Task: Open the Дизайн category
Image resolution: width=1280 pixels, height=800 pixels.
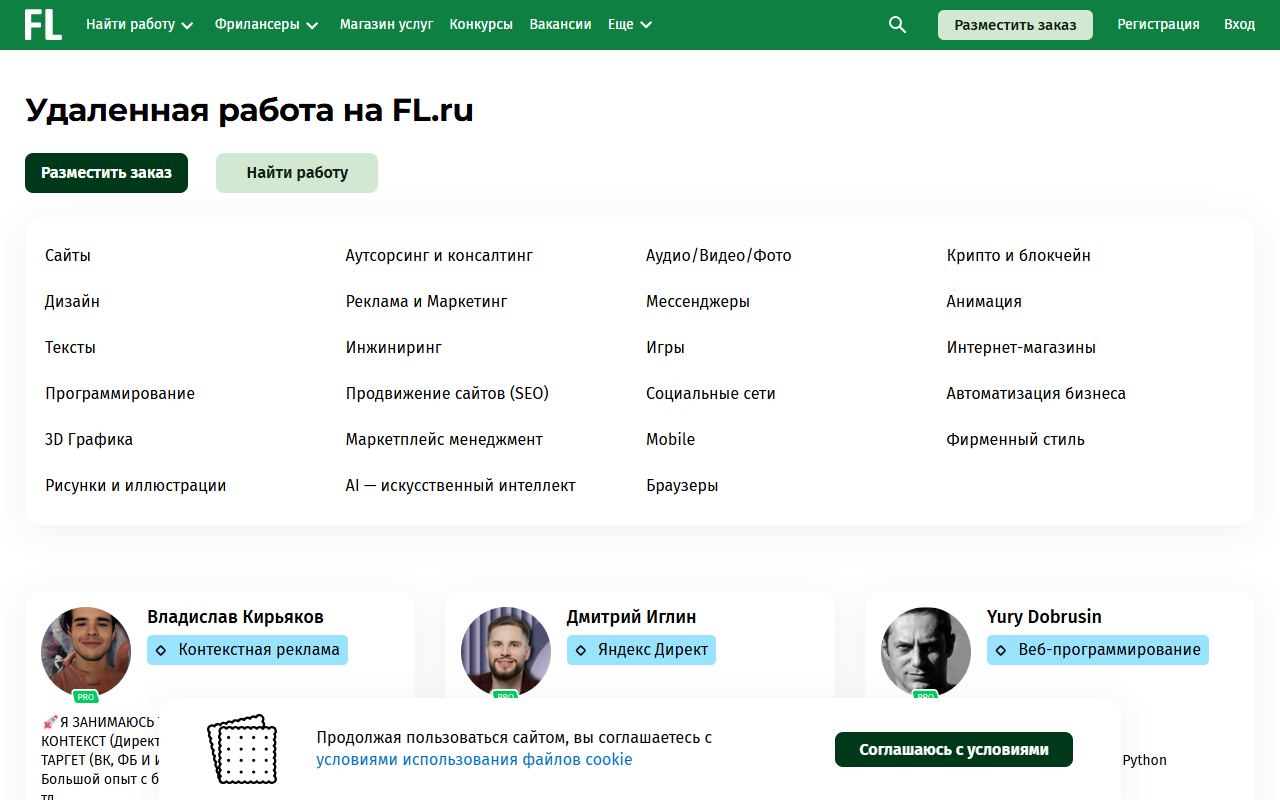Action: click(x=72, y=302)
